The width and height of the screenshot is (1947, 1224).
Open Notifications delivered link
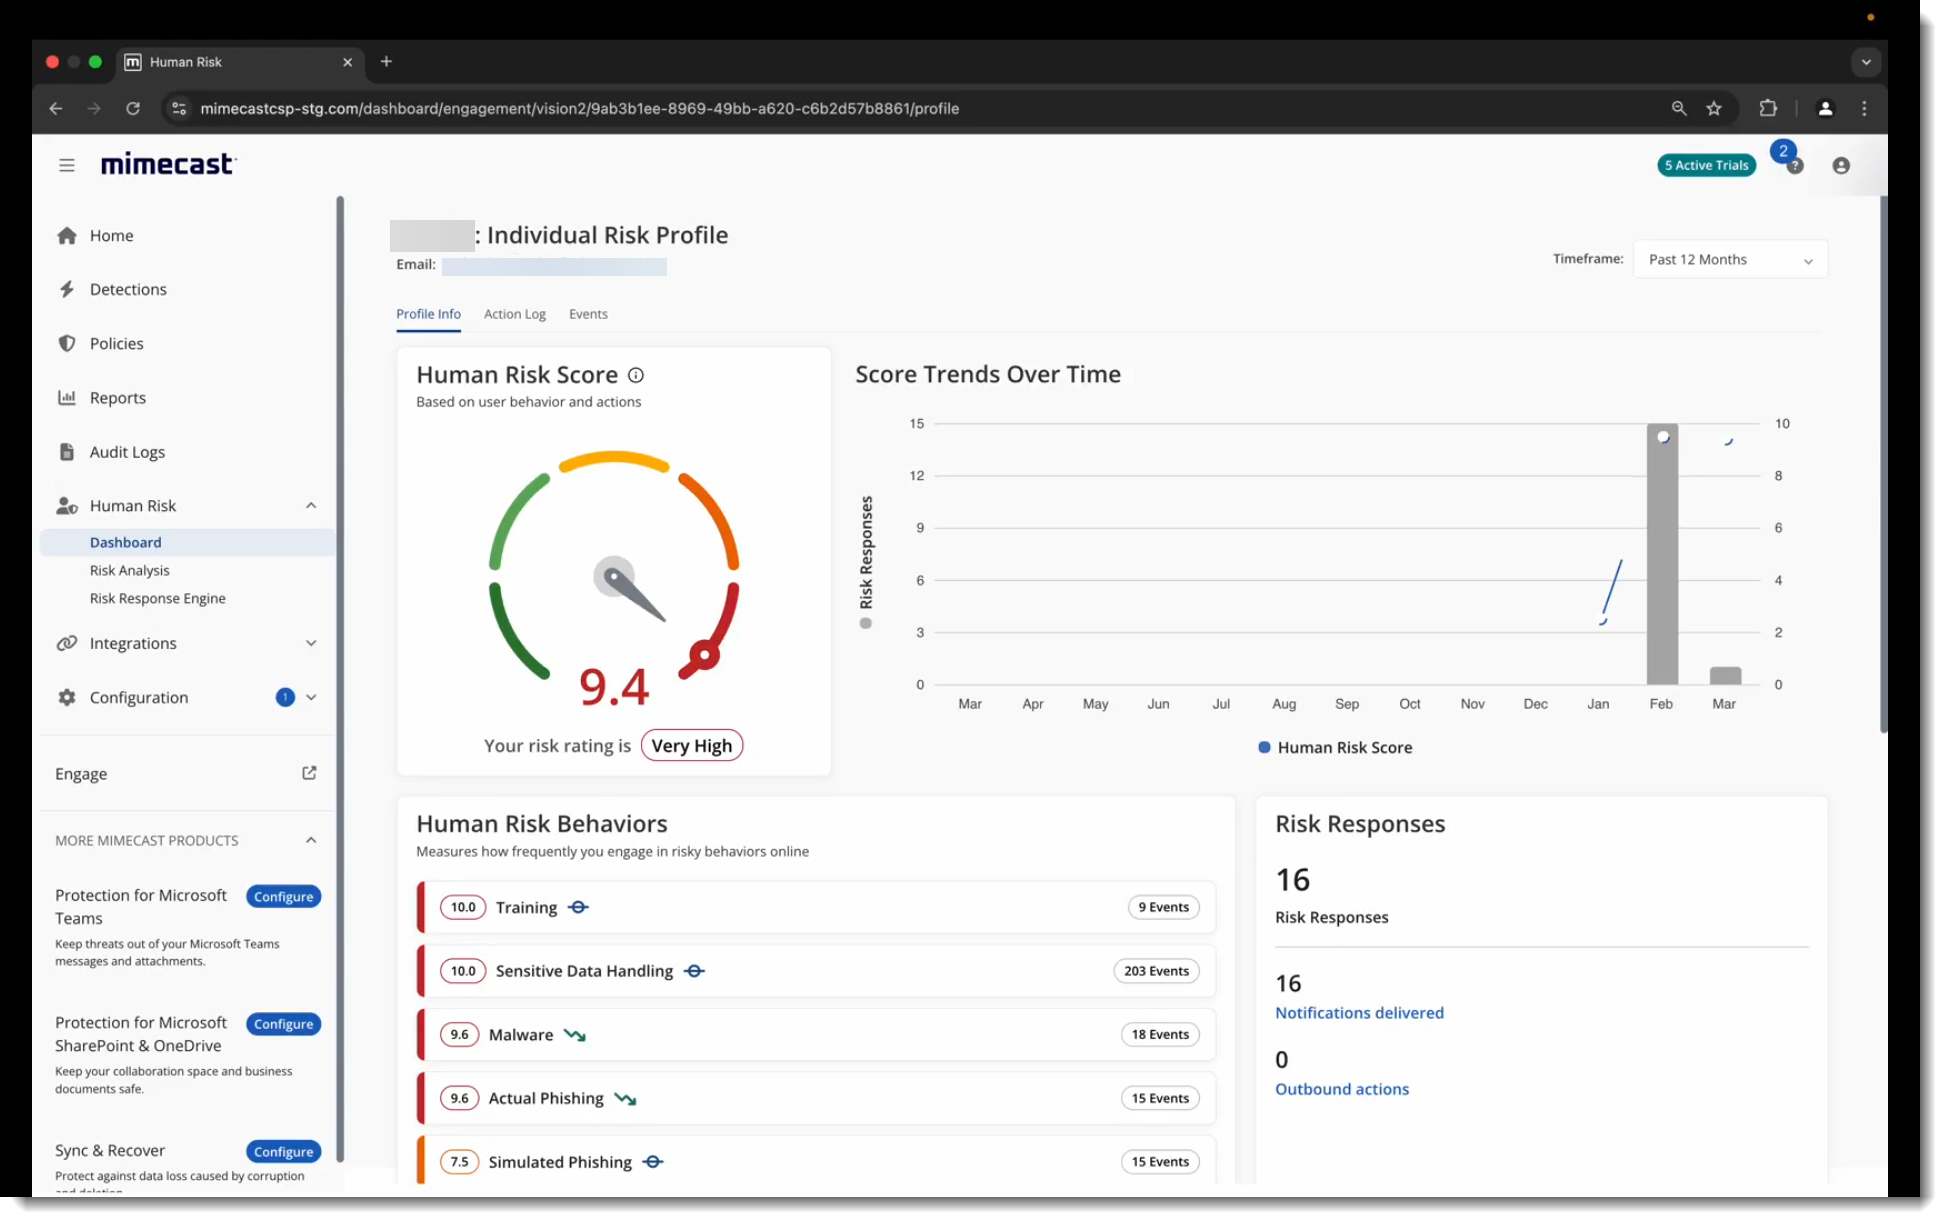[1359, 1012]
